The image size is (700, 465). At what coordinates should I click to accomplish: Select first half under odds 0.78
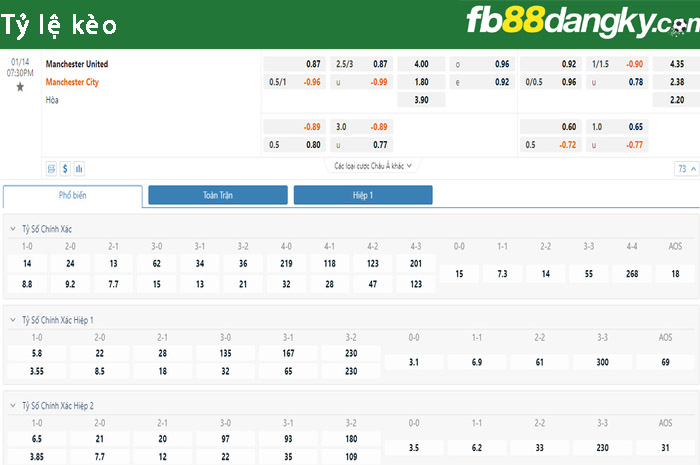(617, 82)
